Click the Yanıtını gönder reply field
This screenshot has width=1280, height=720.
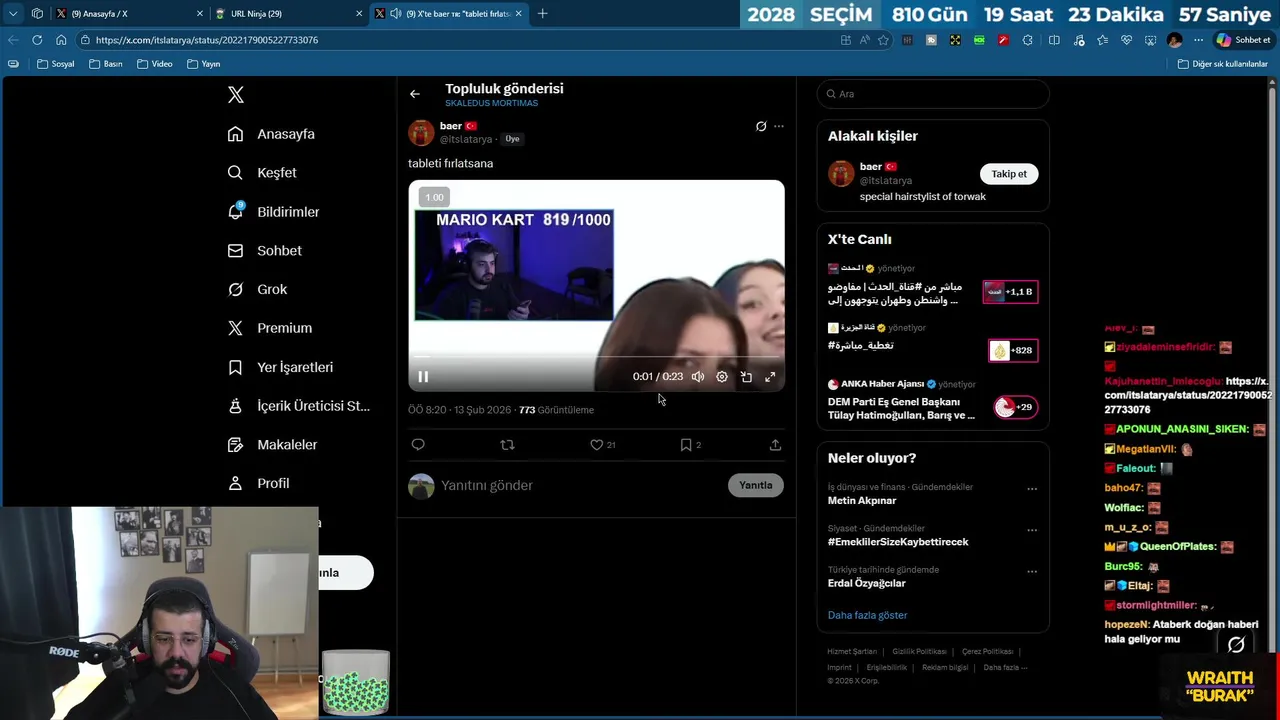(x=580, y=485)
